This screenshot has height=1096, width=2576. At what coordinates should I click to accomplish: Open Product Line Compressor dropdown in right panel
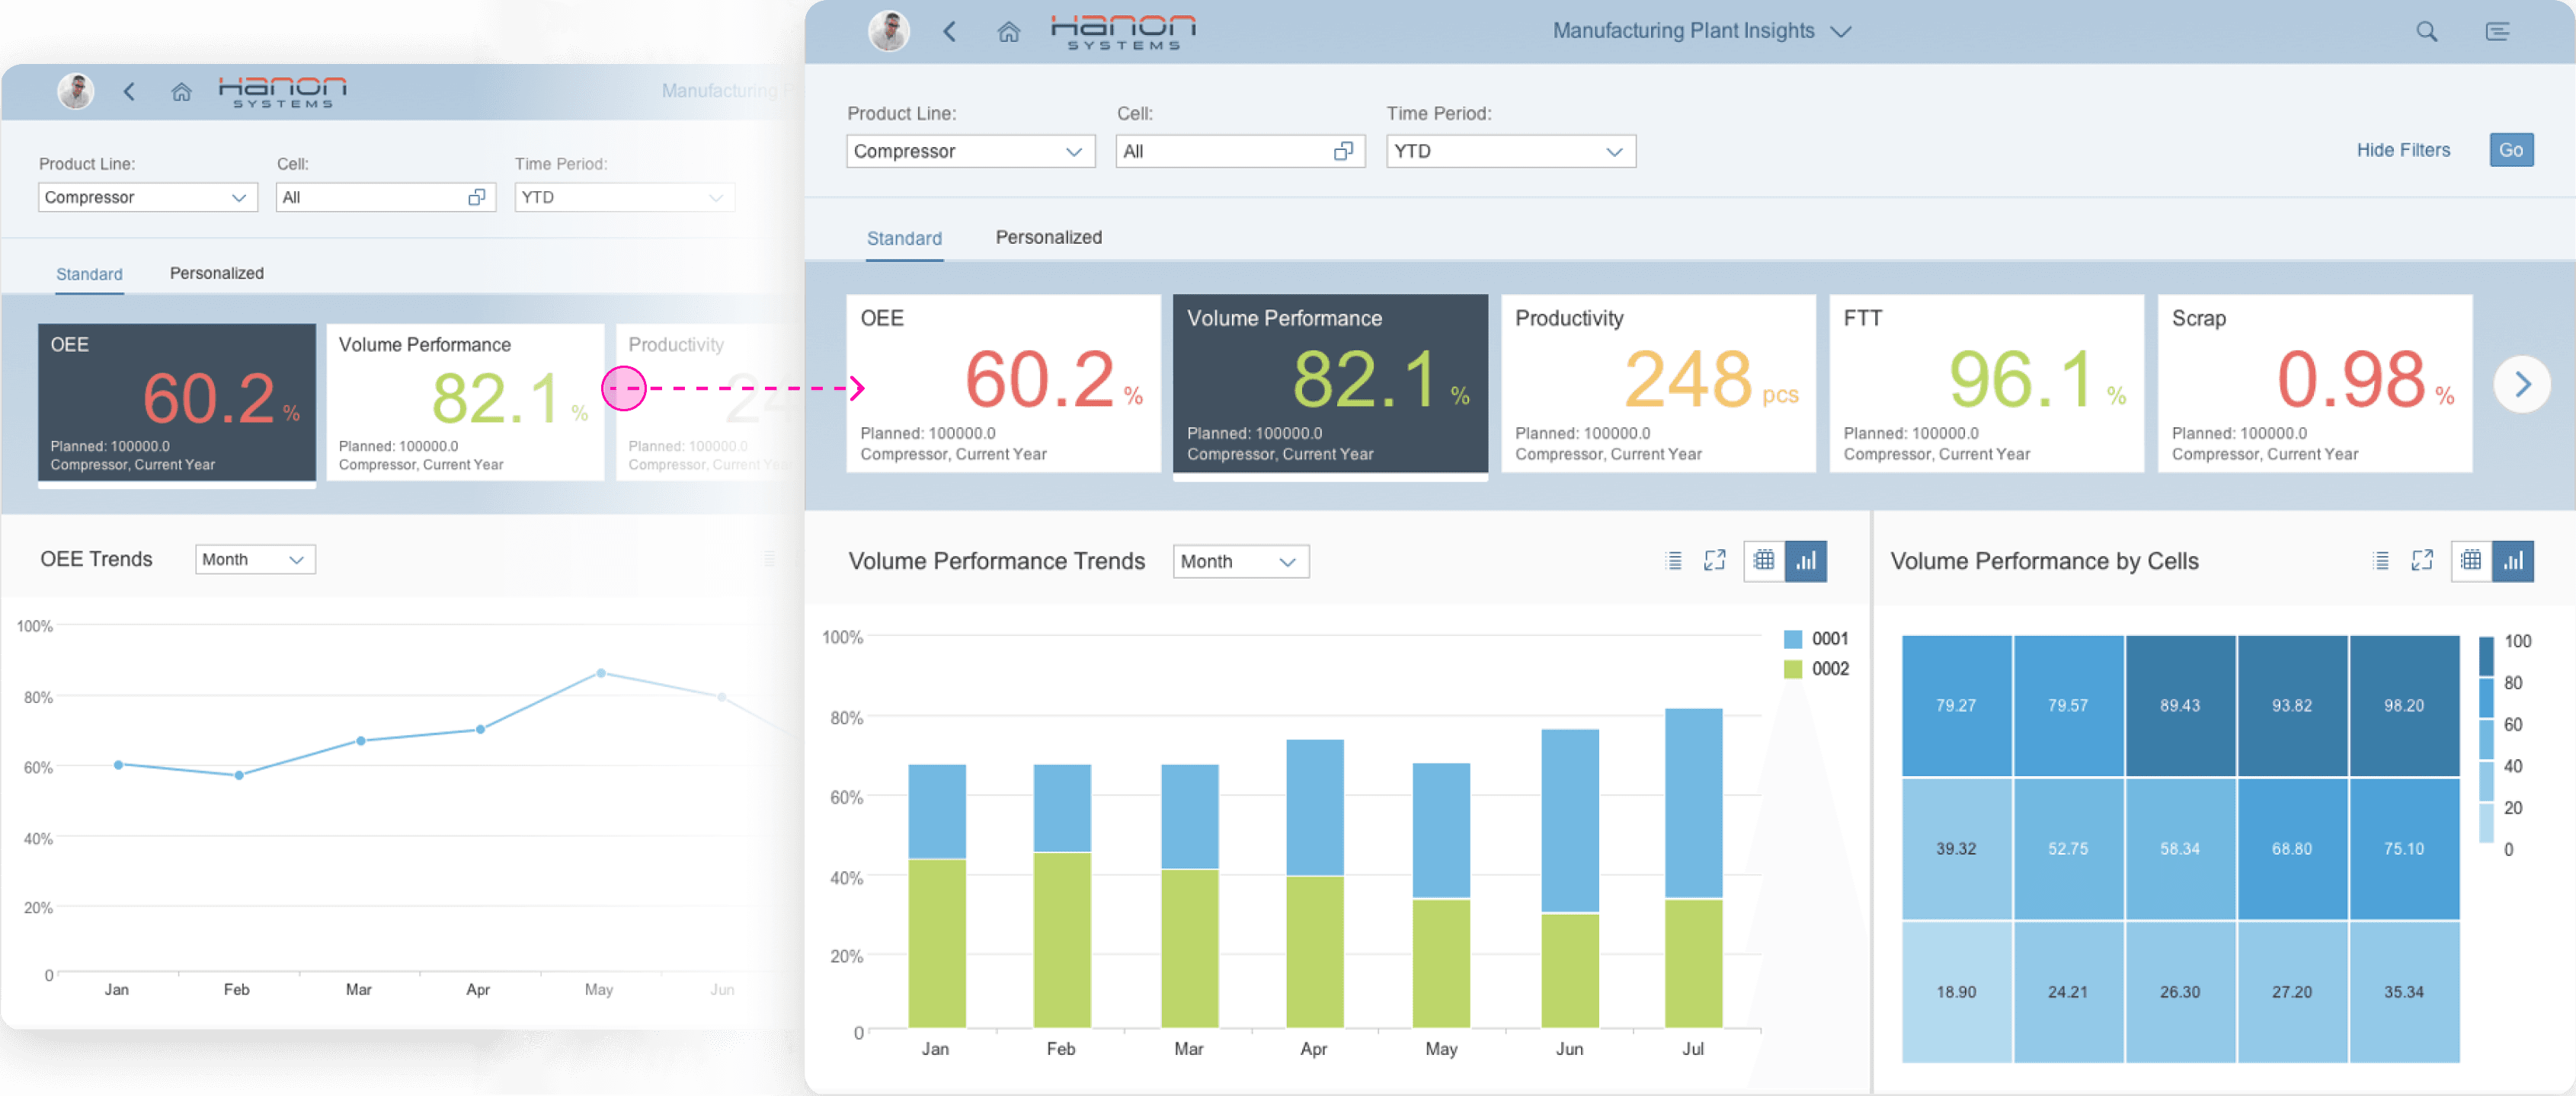click(1073, 152)
